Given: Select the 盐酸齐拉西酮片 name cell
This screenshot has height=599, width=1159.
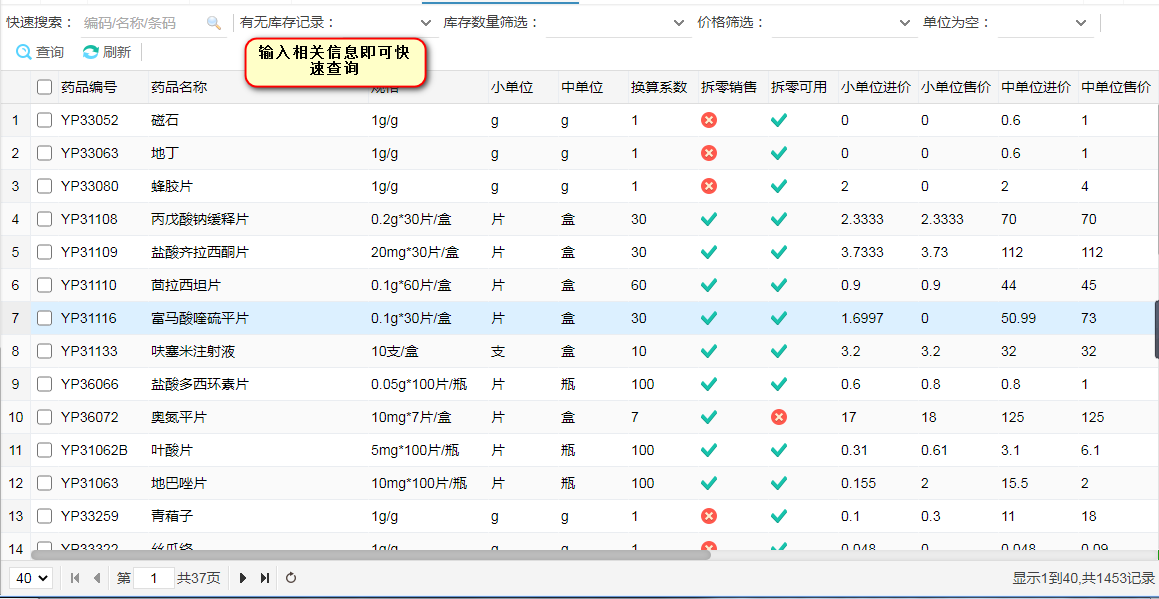Looking at the screenshot, I should tap(200, 252).
